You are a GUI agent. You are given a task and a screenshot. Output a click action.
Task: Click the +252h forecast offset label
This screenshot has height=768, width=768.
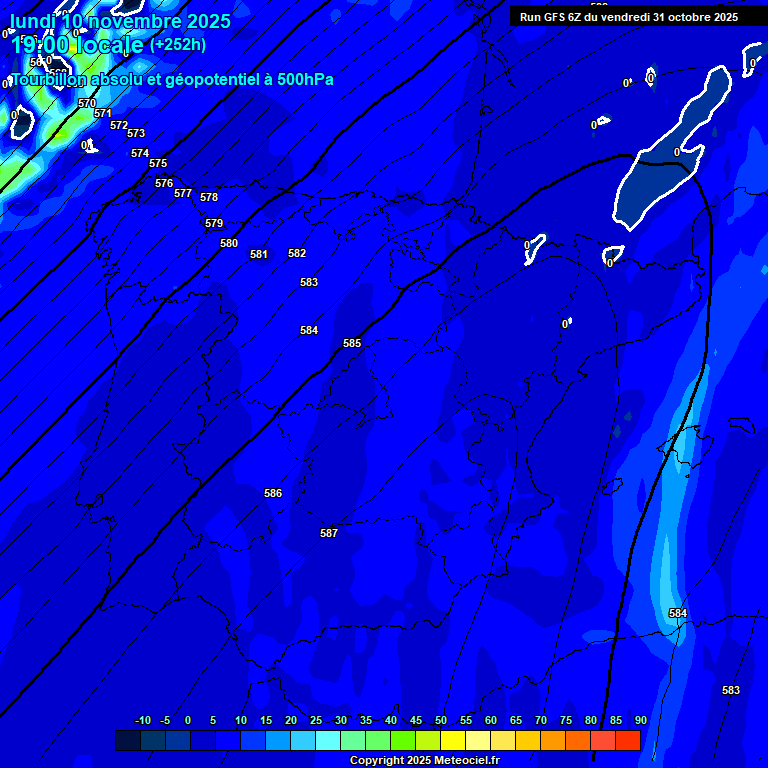point(178,45)
